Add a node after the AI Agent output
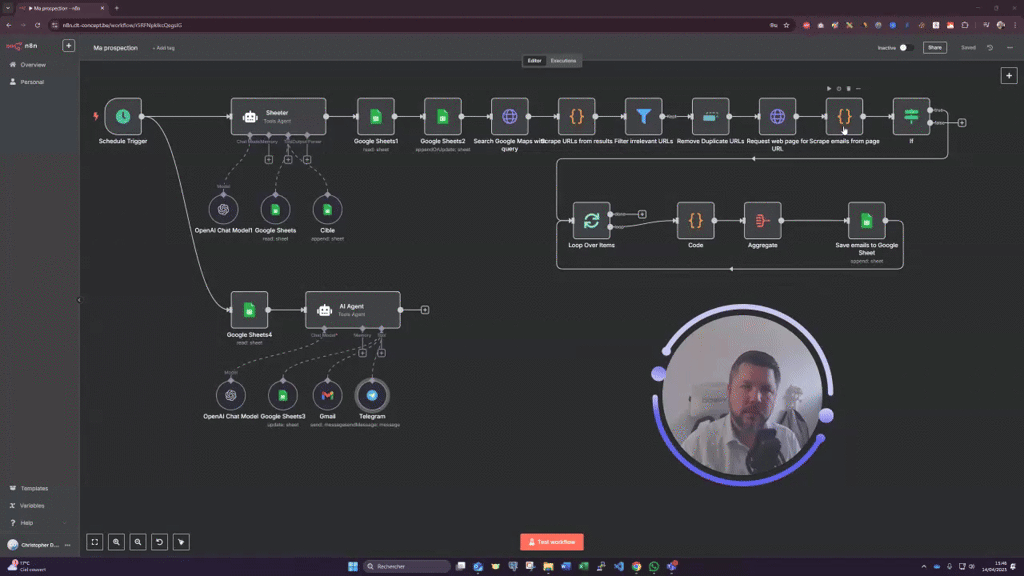 425,310
